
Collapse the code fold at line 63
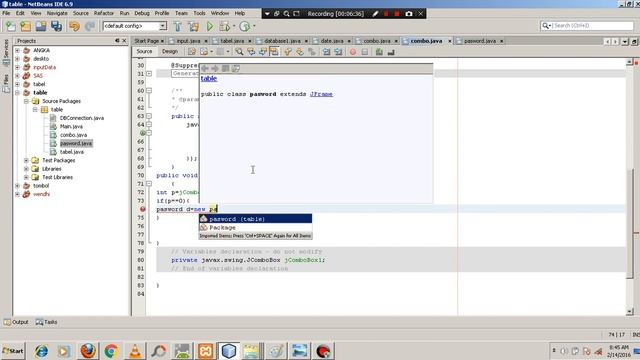(x=149, y=116)
